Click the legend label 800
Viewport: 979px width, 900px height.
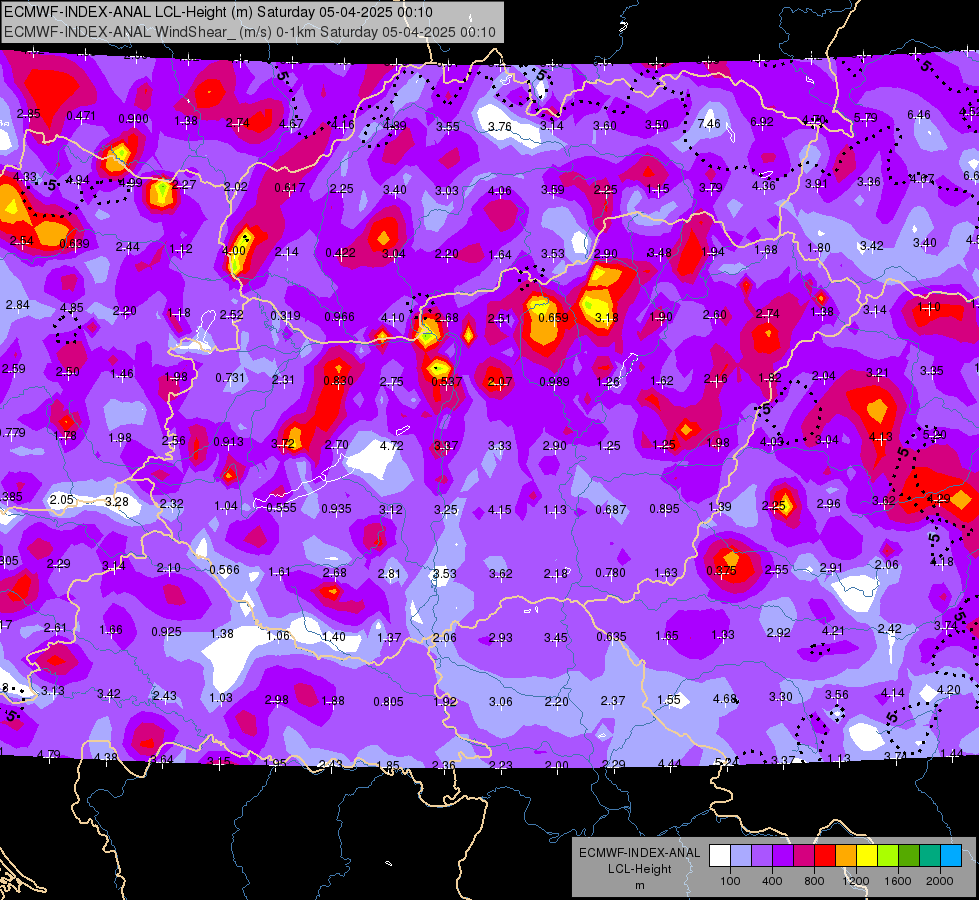pyautogui.click(x=814, y=881)
